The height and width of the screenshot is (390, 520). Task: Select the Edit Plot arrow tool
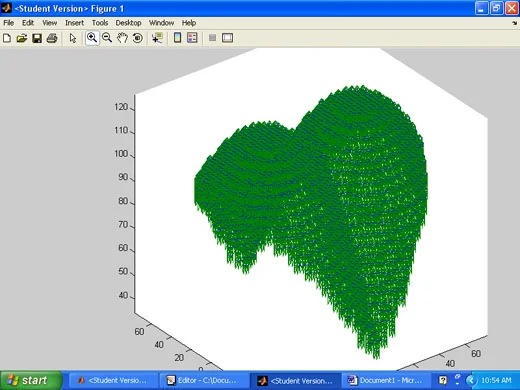coord(73,38)
